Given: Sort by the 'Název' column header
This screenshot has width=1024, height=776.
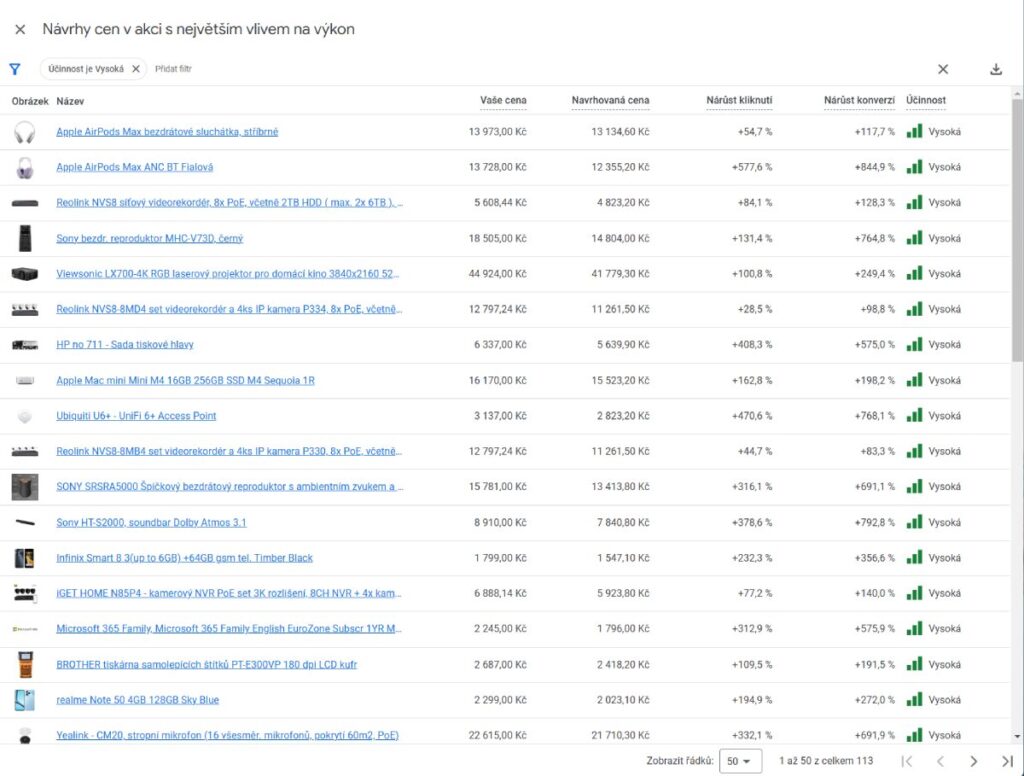Looking at the screenshot, I should [x=70, y=101].
